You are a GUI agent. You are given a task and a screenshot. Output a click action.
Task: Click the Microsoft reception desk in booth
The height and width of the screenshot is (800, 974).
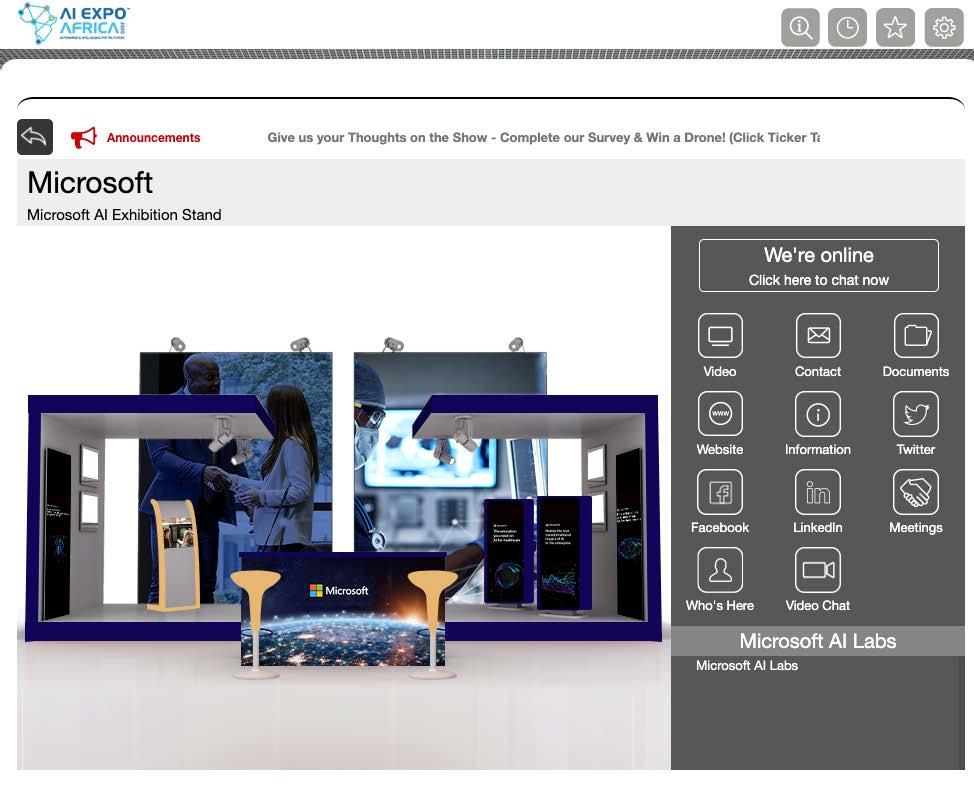pos(343,609)
